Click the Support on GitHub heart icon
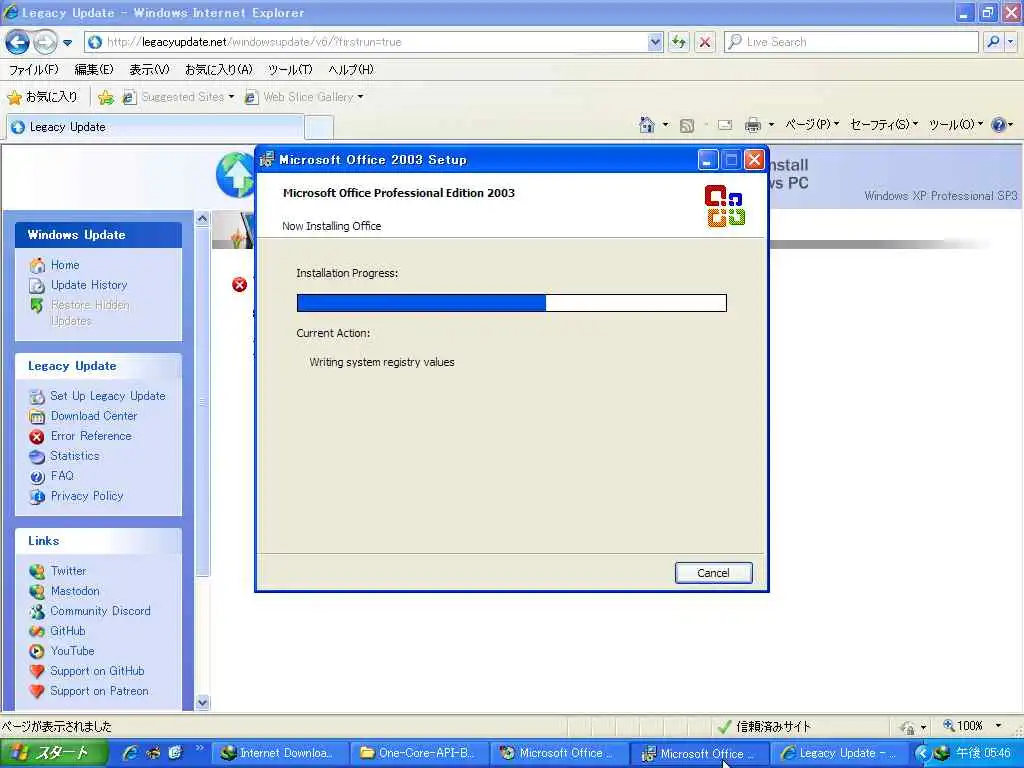This screenshot has height=768, width=1024. click(x=37, y=671)
